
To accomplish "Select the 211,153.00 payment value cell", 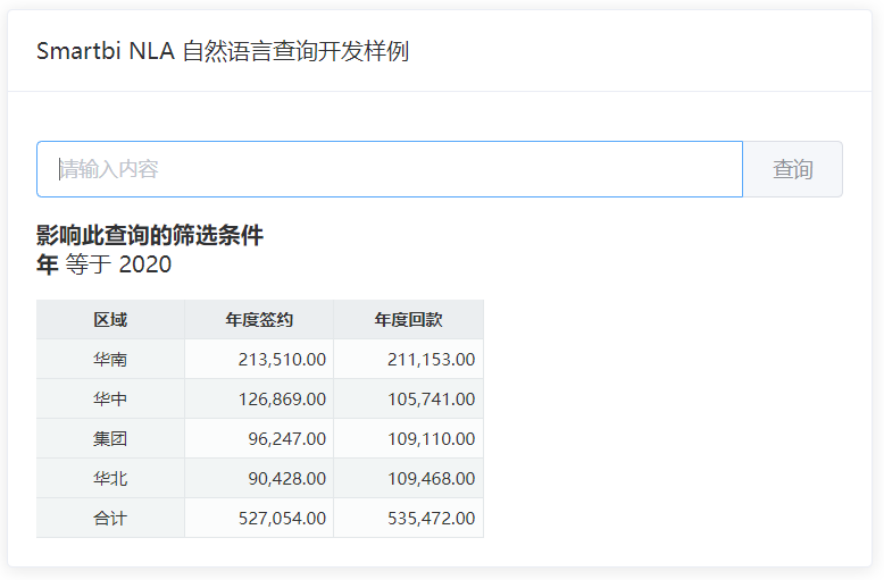I will coord(409,359).
